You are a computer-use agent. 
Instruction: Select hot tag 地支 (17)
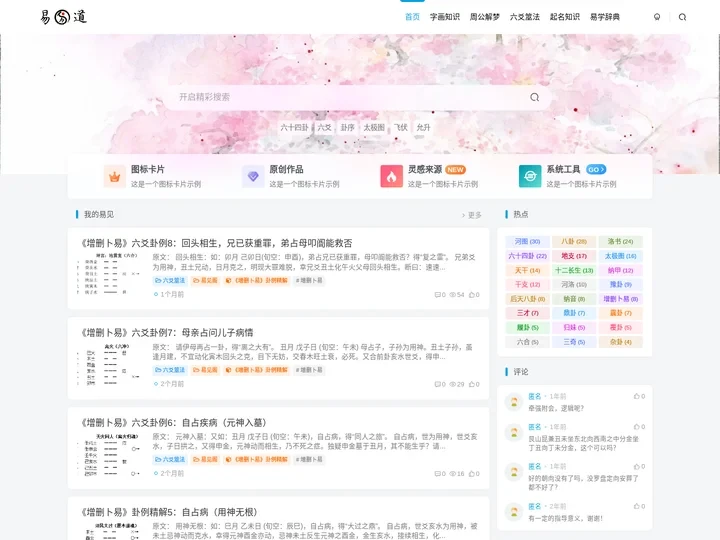(x=574, y=256)
